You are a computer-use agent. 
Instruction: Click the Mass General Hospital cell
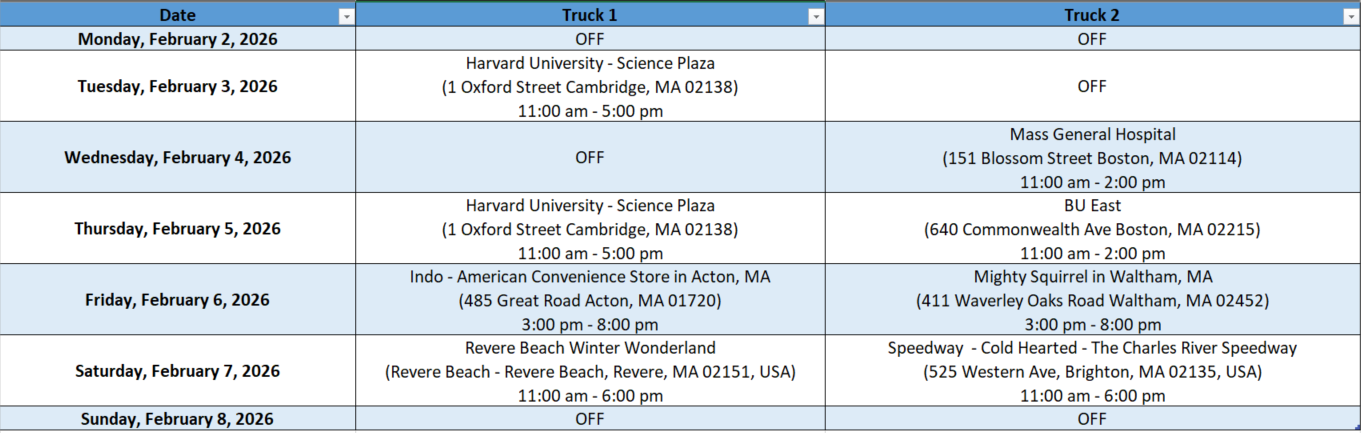pyautogui.click(x=1092, y=157)
